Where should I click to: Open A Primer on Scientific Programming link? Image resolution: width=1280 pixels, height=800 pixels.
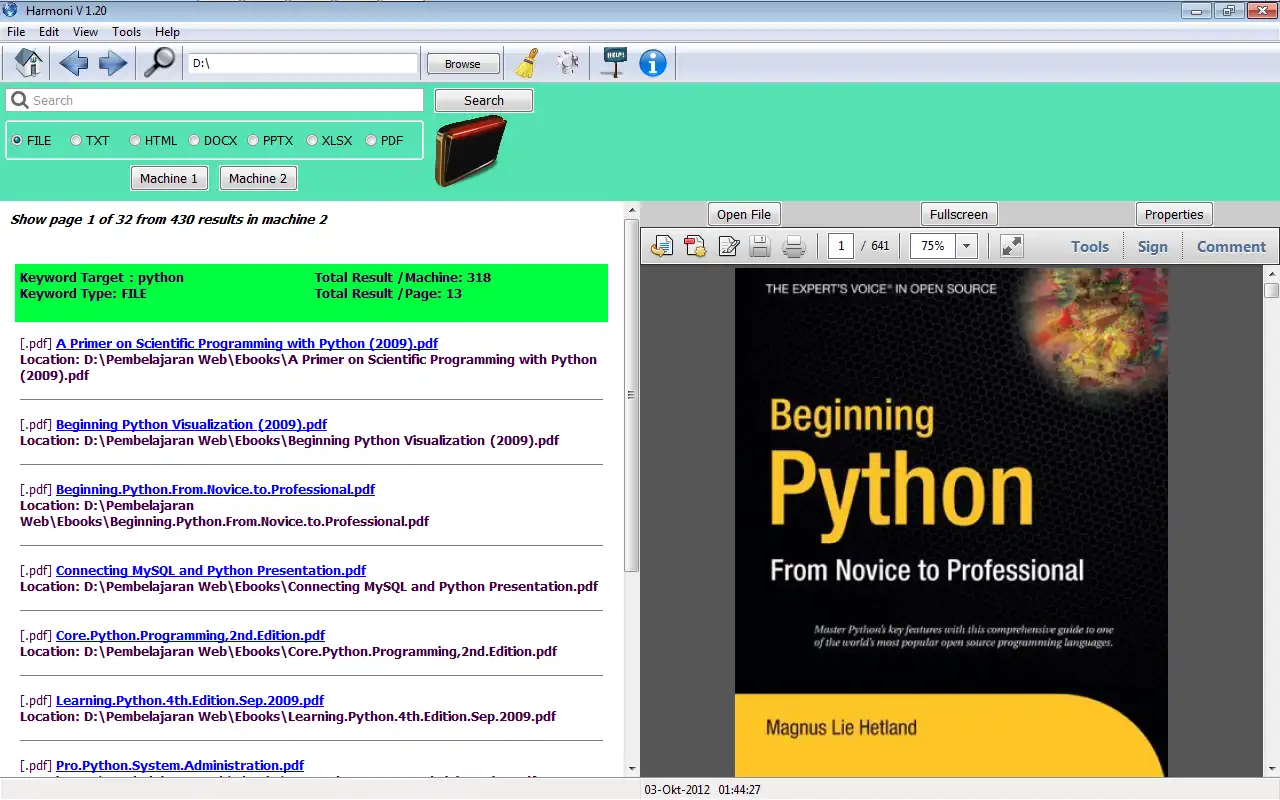(247, 343)
